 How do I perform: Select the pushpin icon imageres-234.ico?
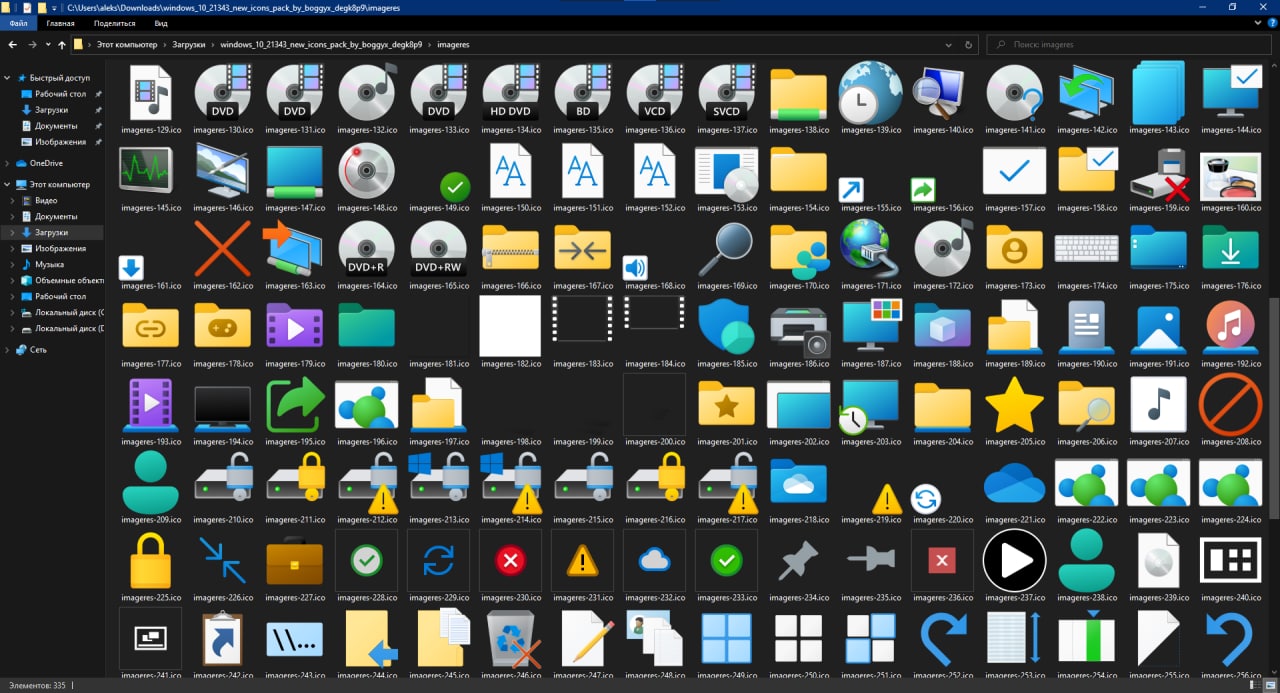(799, 561)
